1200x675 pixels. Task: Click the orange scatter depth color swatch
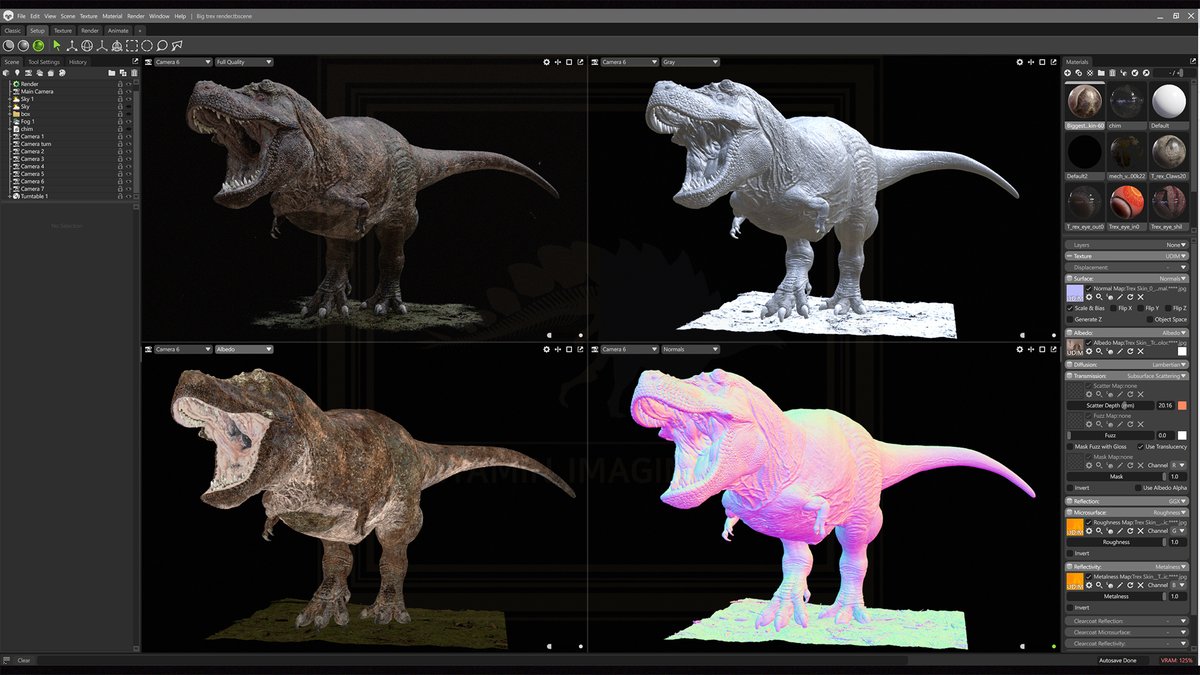(1182, 405)
